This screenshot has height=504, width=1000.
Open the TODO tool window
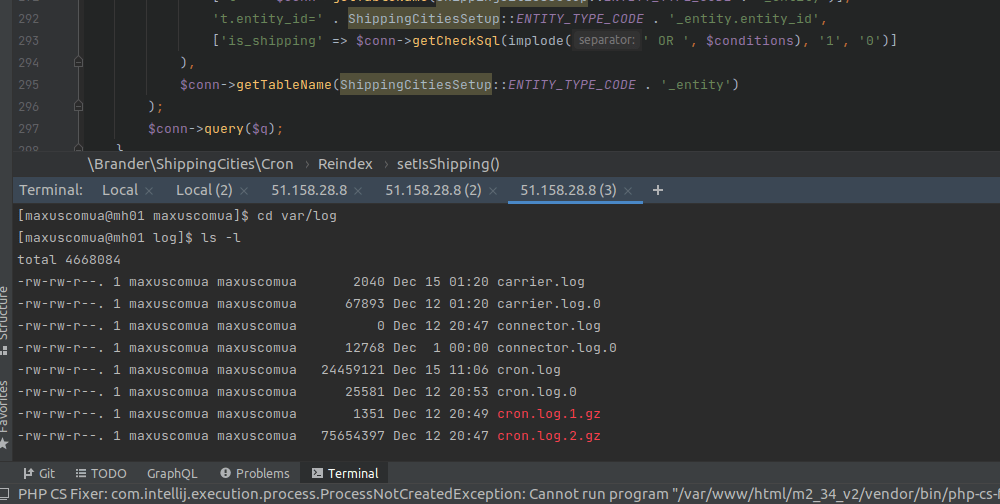(x=101, y=473)
